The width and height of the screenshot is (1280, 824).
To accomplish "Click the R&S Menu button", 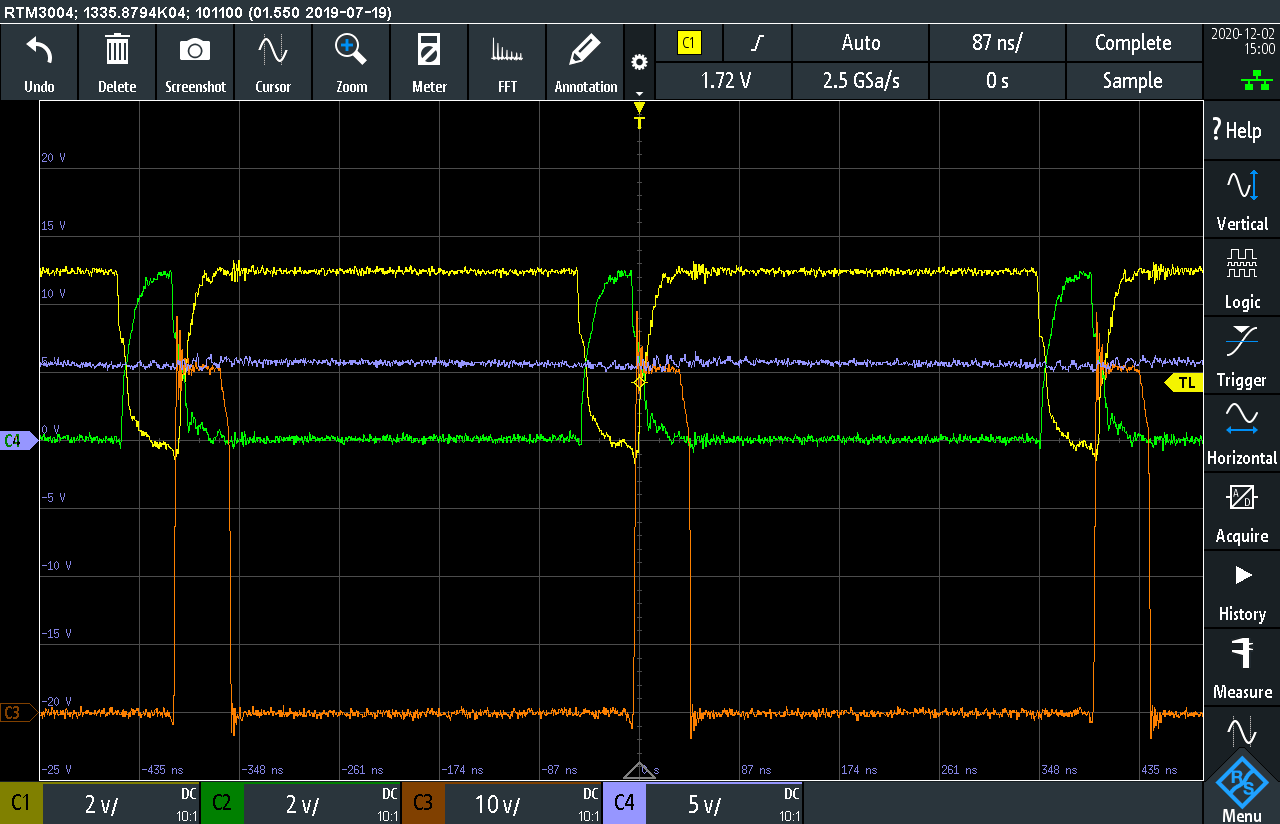I will [x=1241, y=787].
